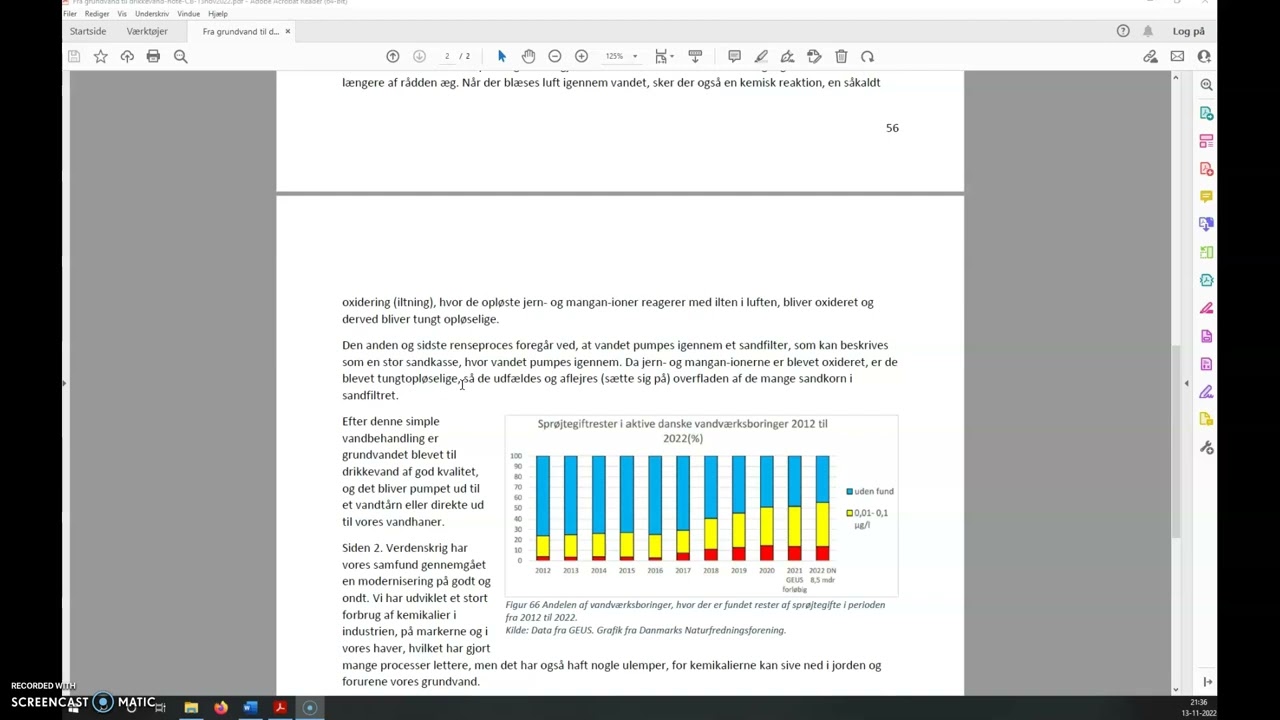Select the Fra grundvand til d... document tab
Screen dimensions: 1280x720
point(240,31)
